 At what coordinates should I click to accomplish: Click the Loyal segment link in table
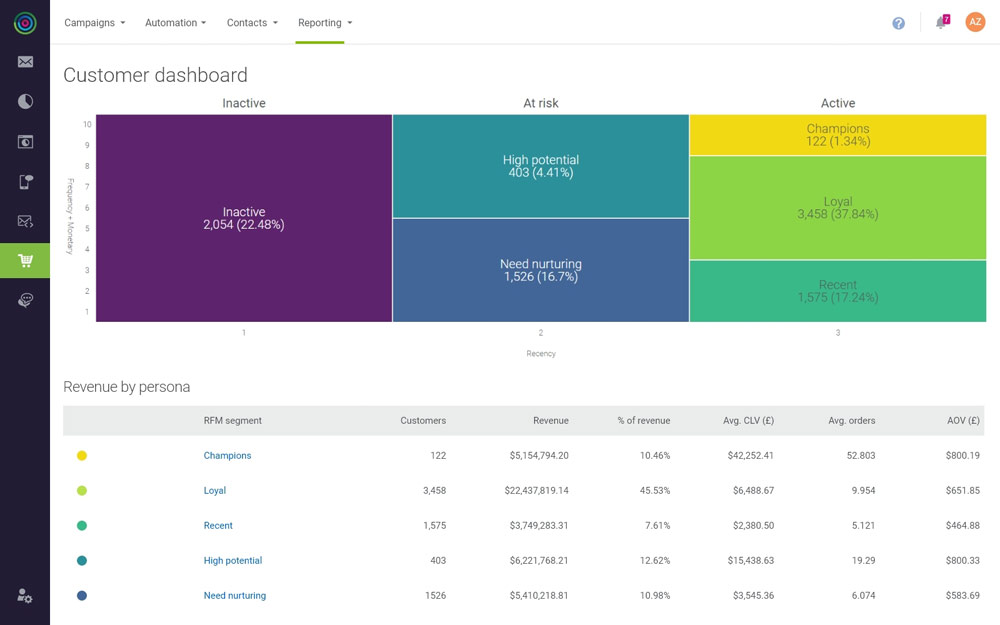pos(214,490)
